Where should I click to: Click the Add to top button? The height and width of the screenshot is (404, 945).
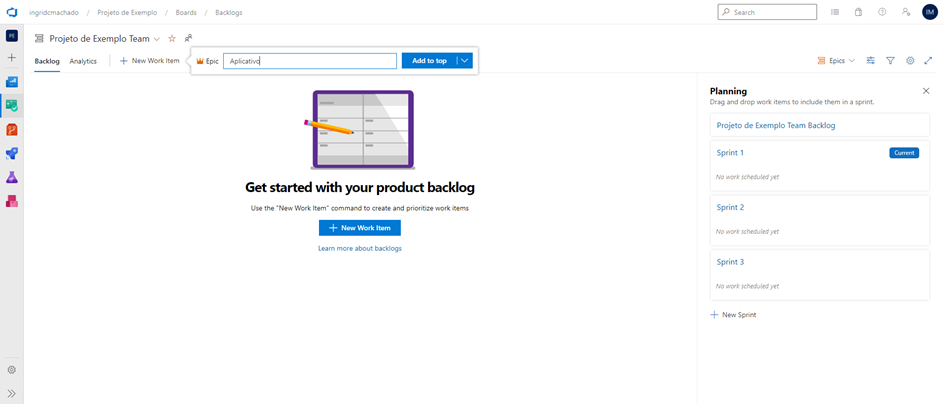(x=430, y=61)
